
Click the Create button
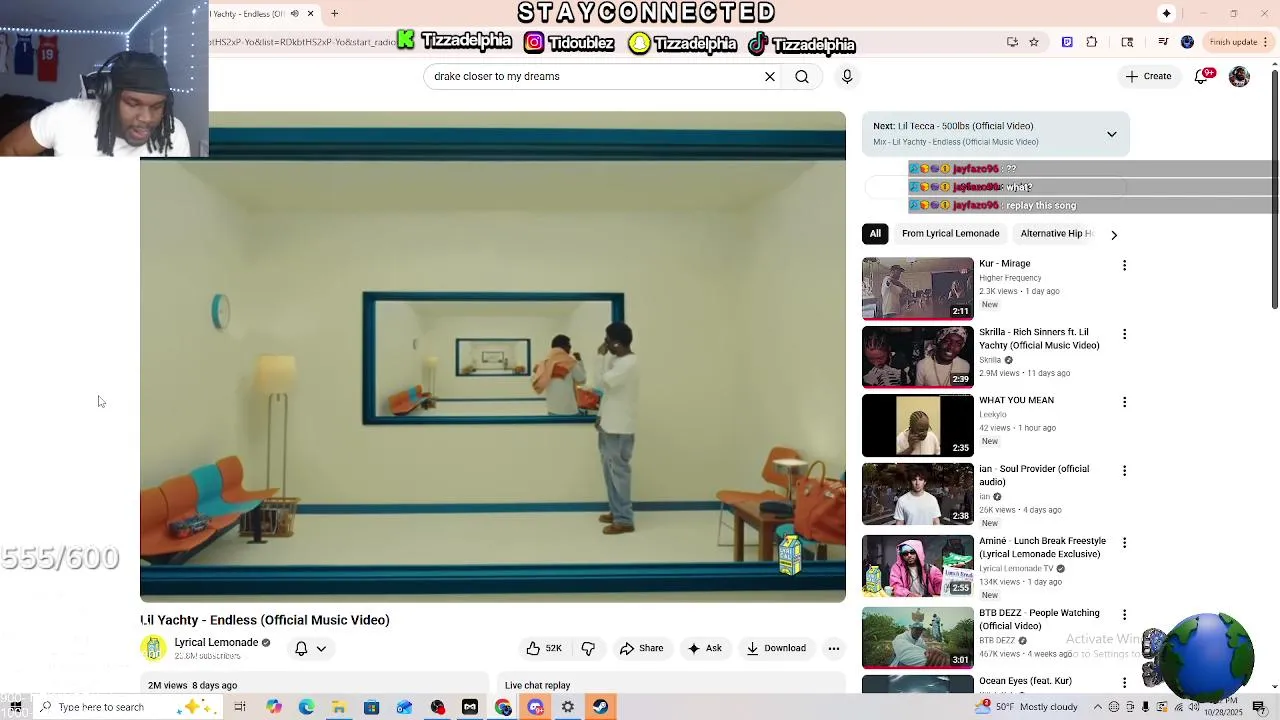click(1148, 76)
